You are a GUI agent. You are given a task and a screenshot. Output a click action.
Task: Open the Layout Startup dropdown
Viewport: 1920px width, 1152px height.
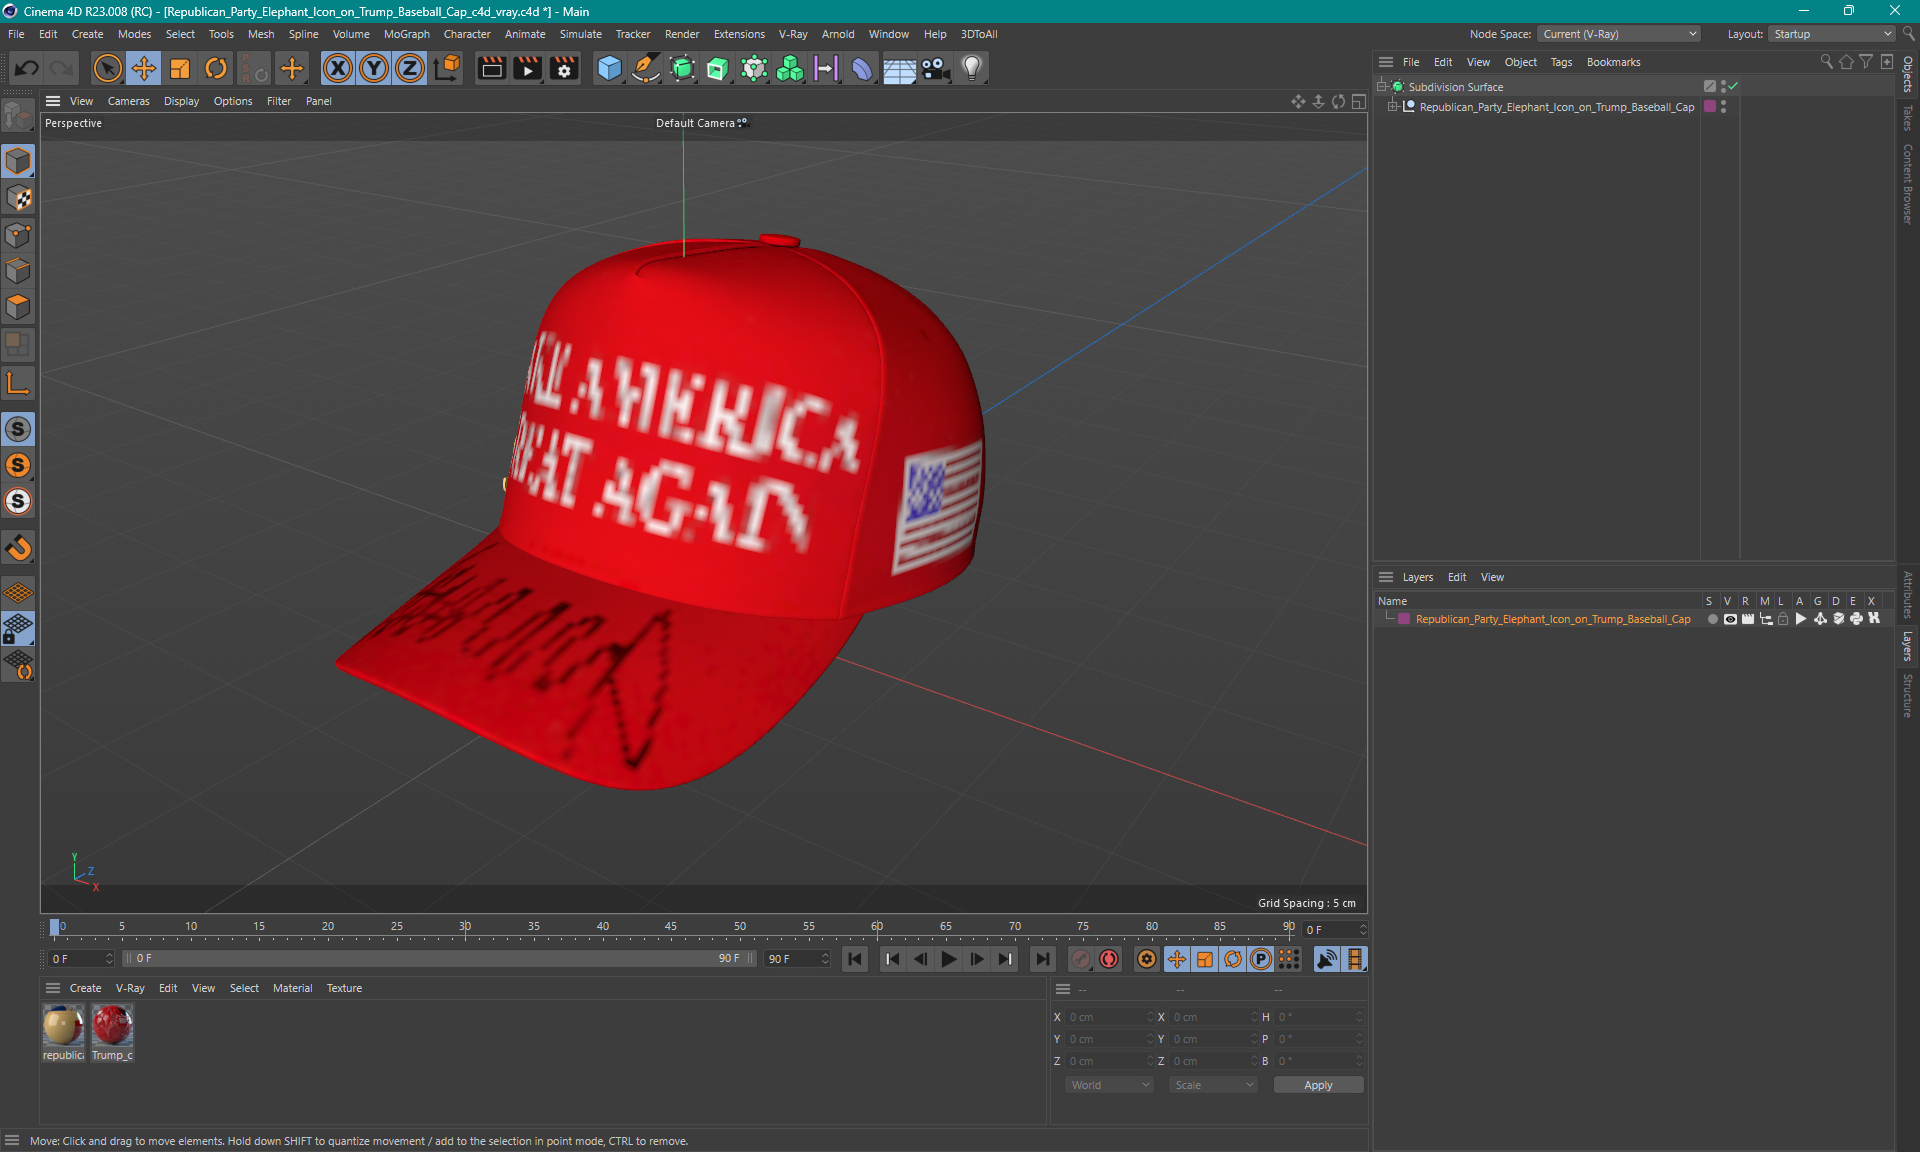(1832, 34)
